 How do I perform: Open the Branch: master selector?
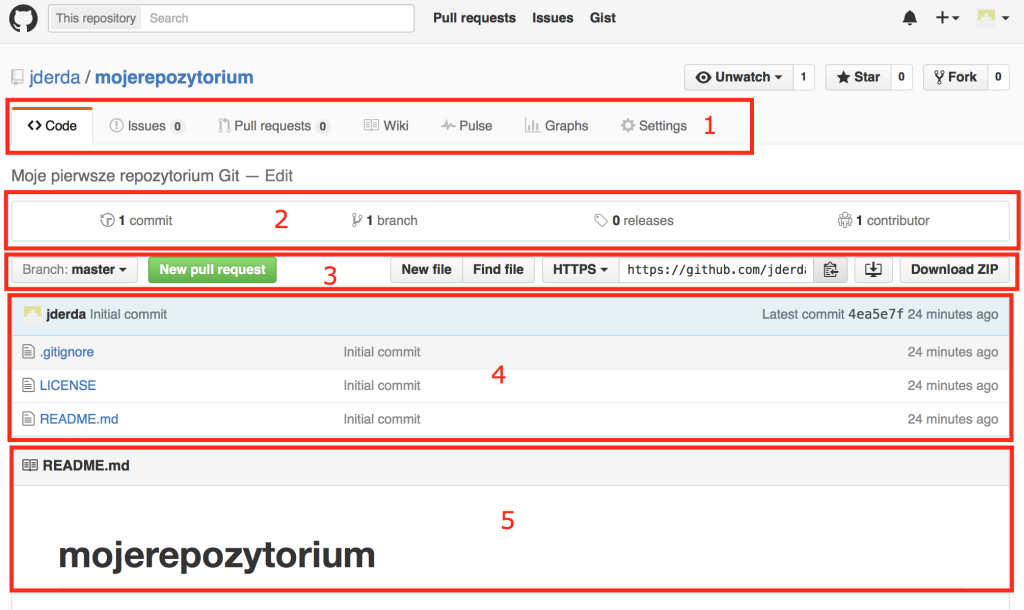point(74,269)
